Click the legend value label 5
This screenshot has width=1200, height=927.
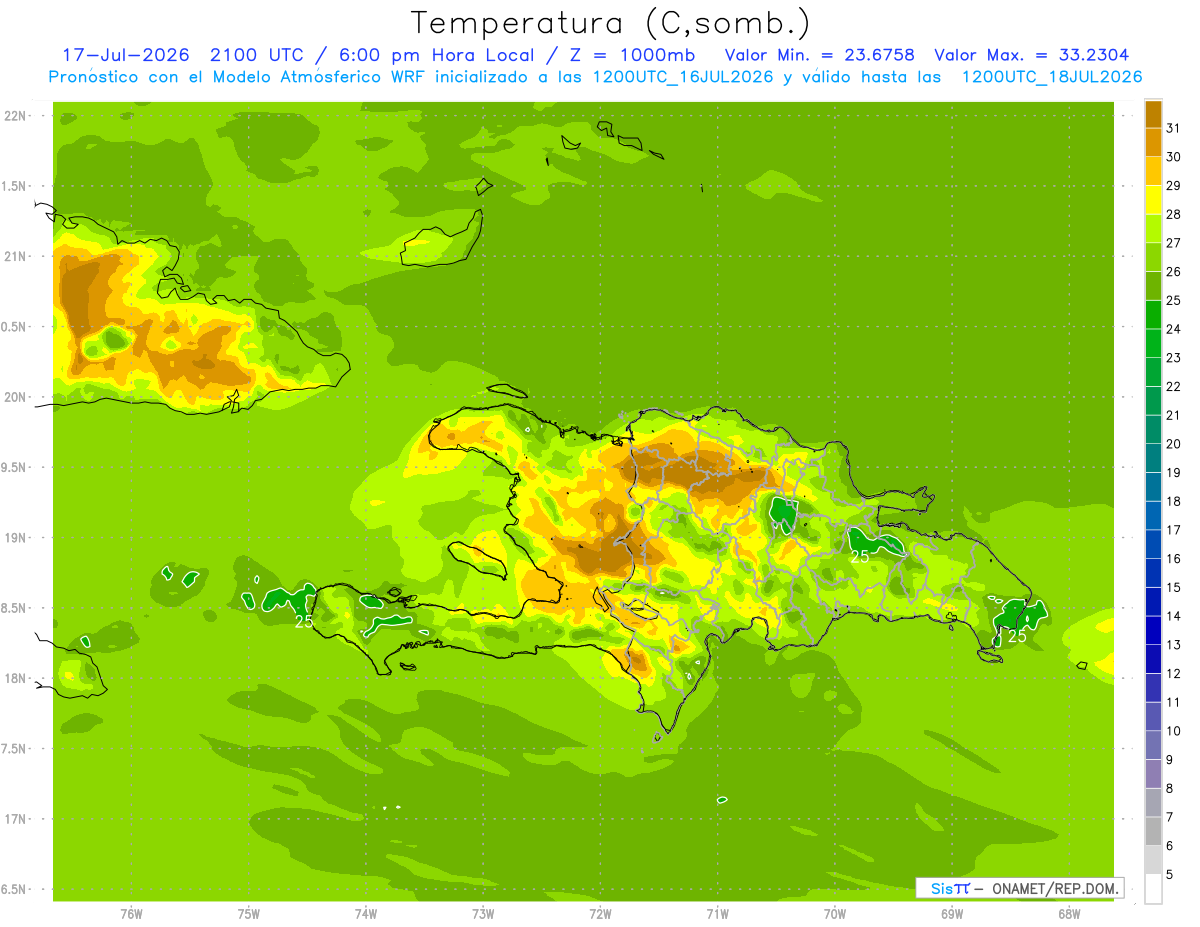(x=1170, y=875)
